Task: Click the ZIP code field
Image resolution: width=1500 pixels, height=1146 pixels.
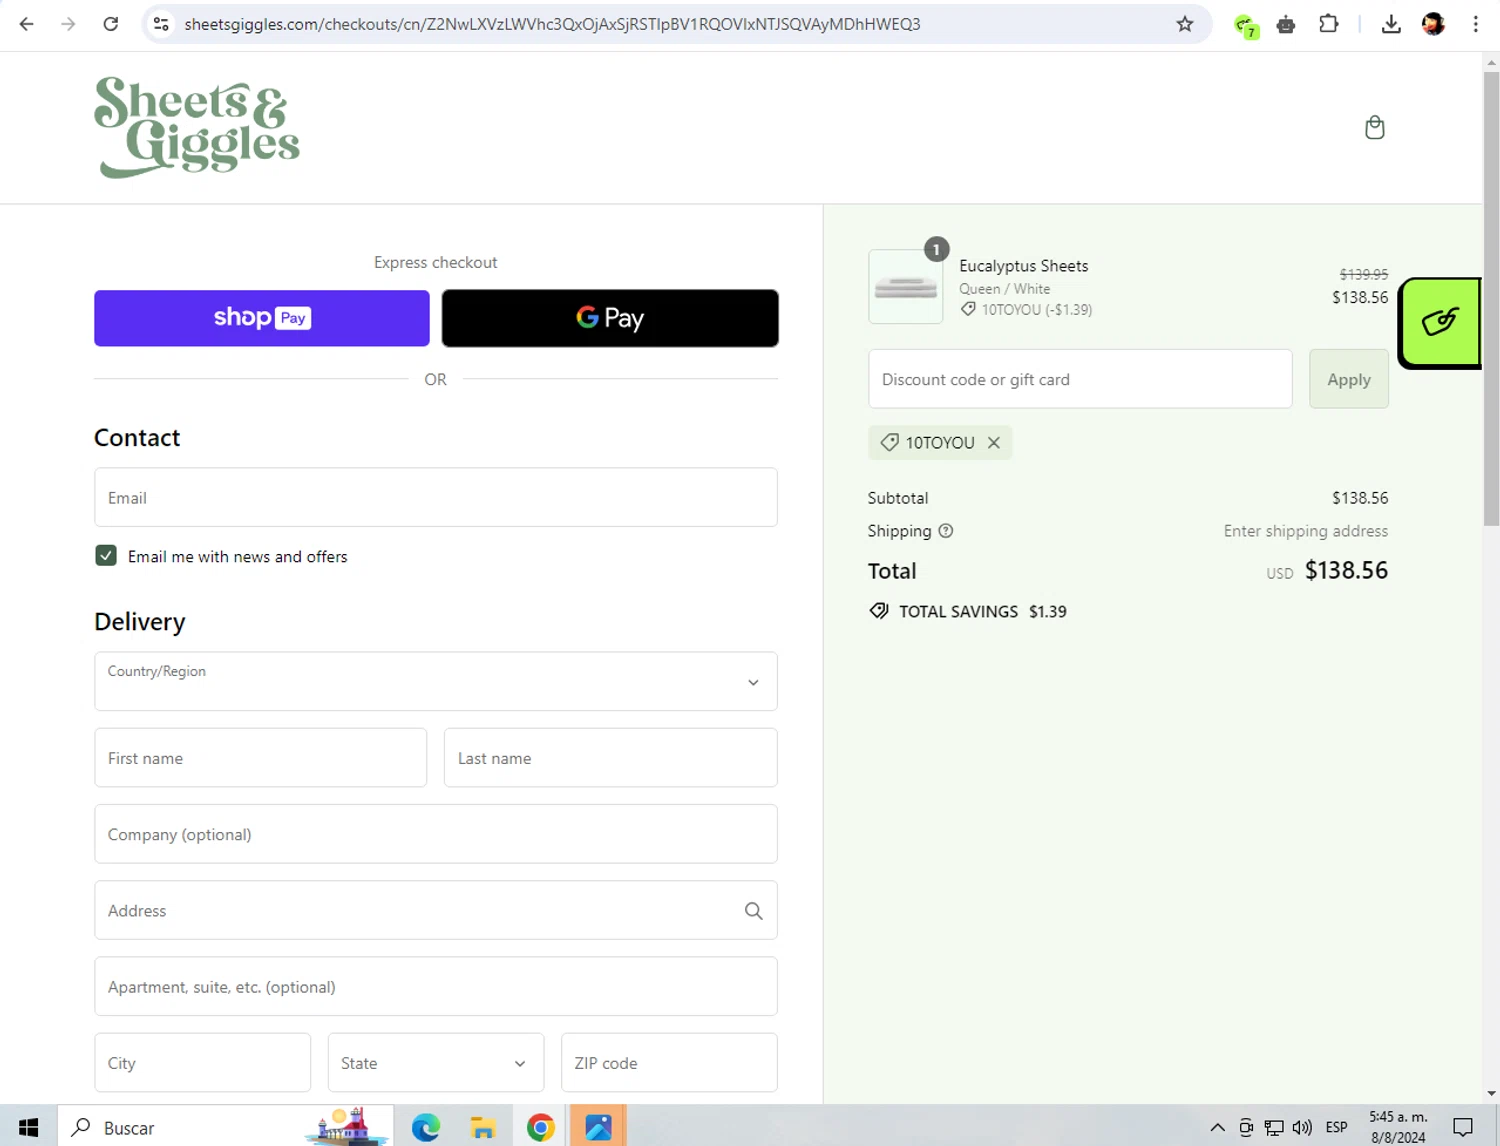Action: pyautogui.click(x=670, y=1063)
